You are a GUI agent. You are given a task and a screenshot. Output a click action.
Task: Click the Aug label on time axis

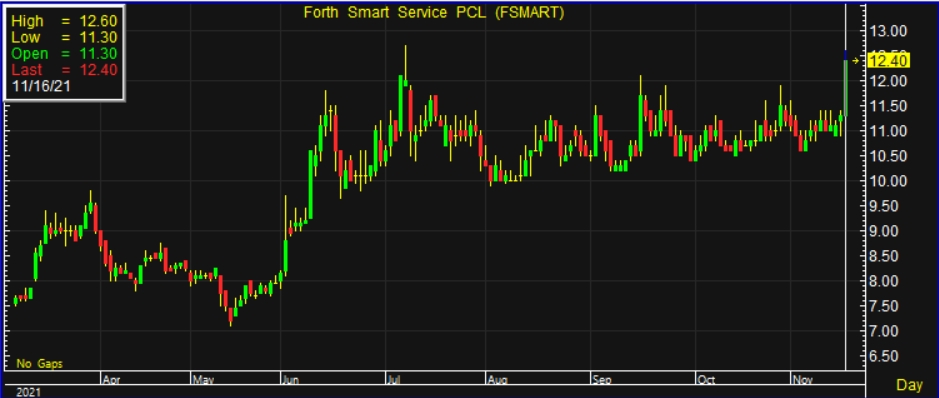pos(498,379)
